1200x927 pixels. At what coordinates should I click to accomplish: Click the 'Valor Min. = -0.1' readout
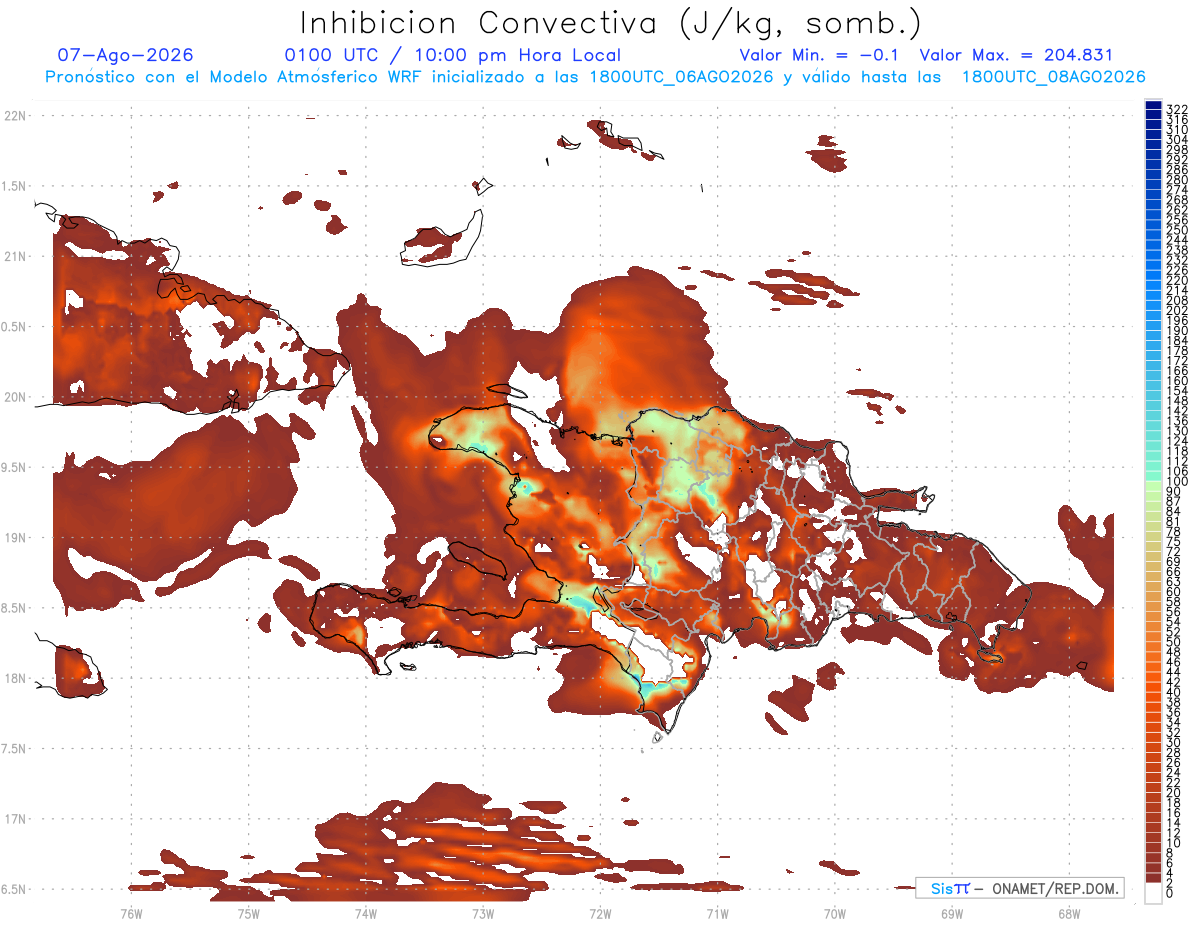pyautogui.click(x=820, y=55)
